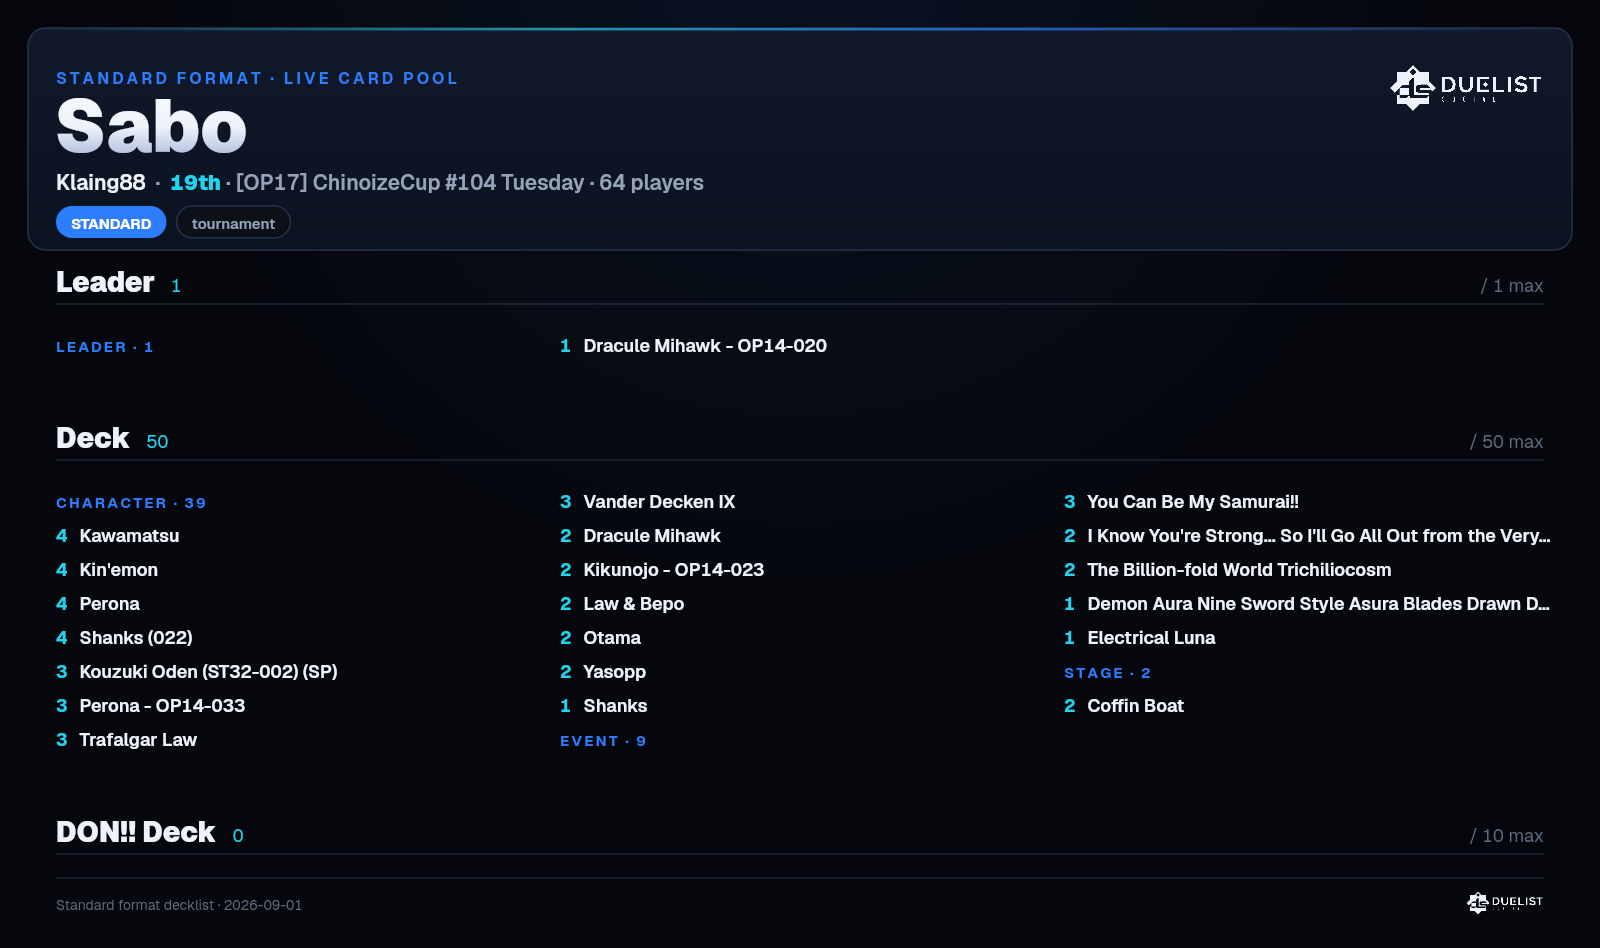Open Kouzuki Oden (ST32-002) (SP) card
This screenshot has height=948, width=1600.
197,672
